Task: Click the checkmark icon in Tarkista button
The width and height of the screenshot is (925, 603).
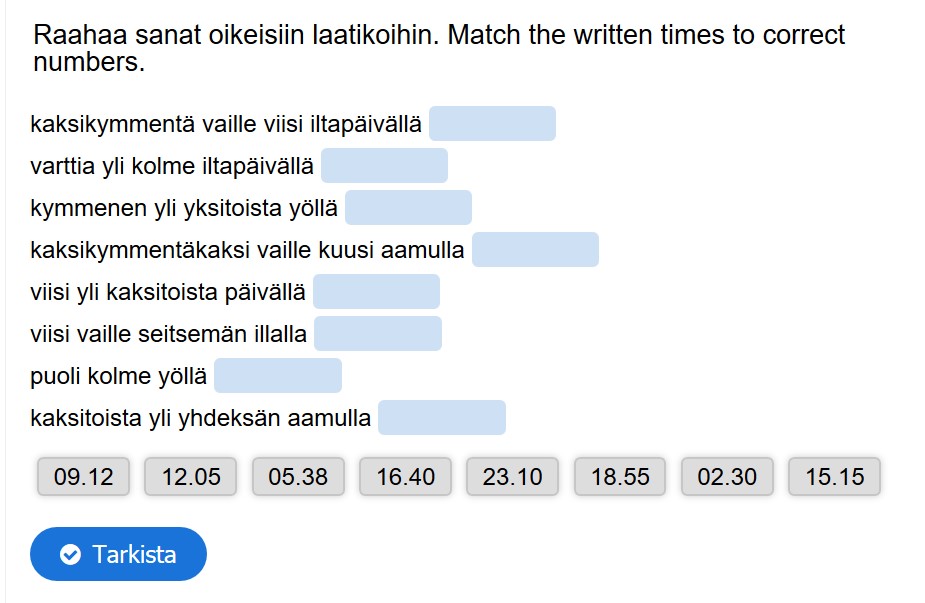Action: click(x=70, y=554)
